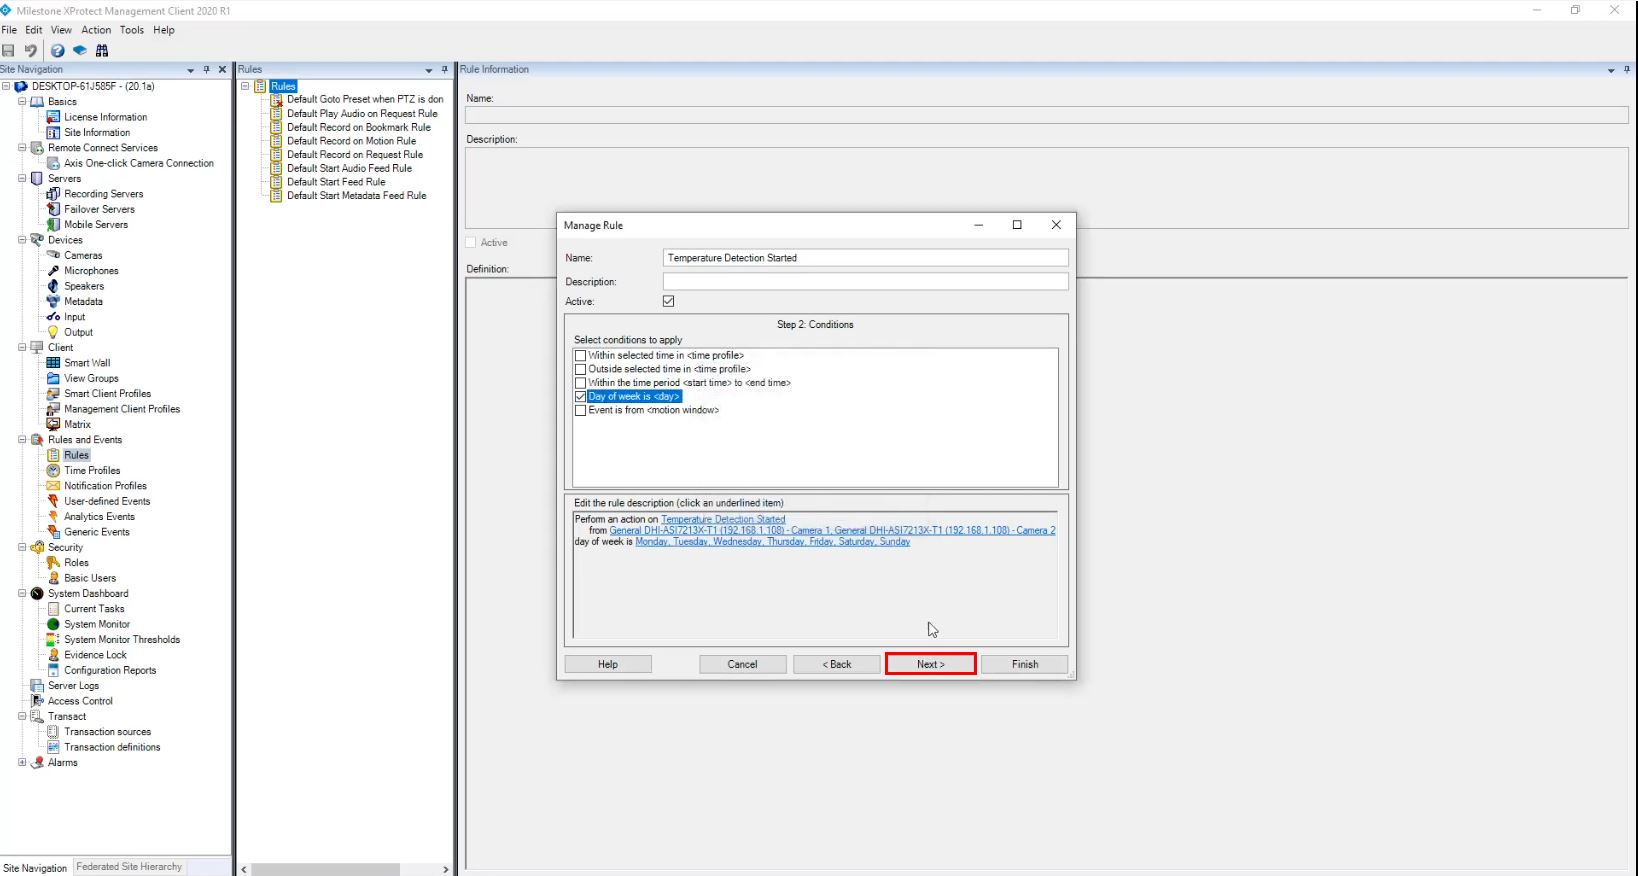Screen dimensions: 1638x876
Task: Click the System Monitor green icon
Action: coord(54,624)
